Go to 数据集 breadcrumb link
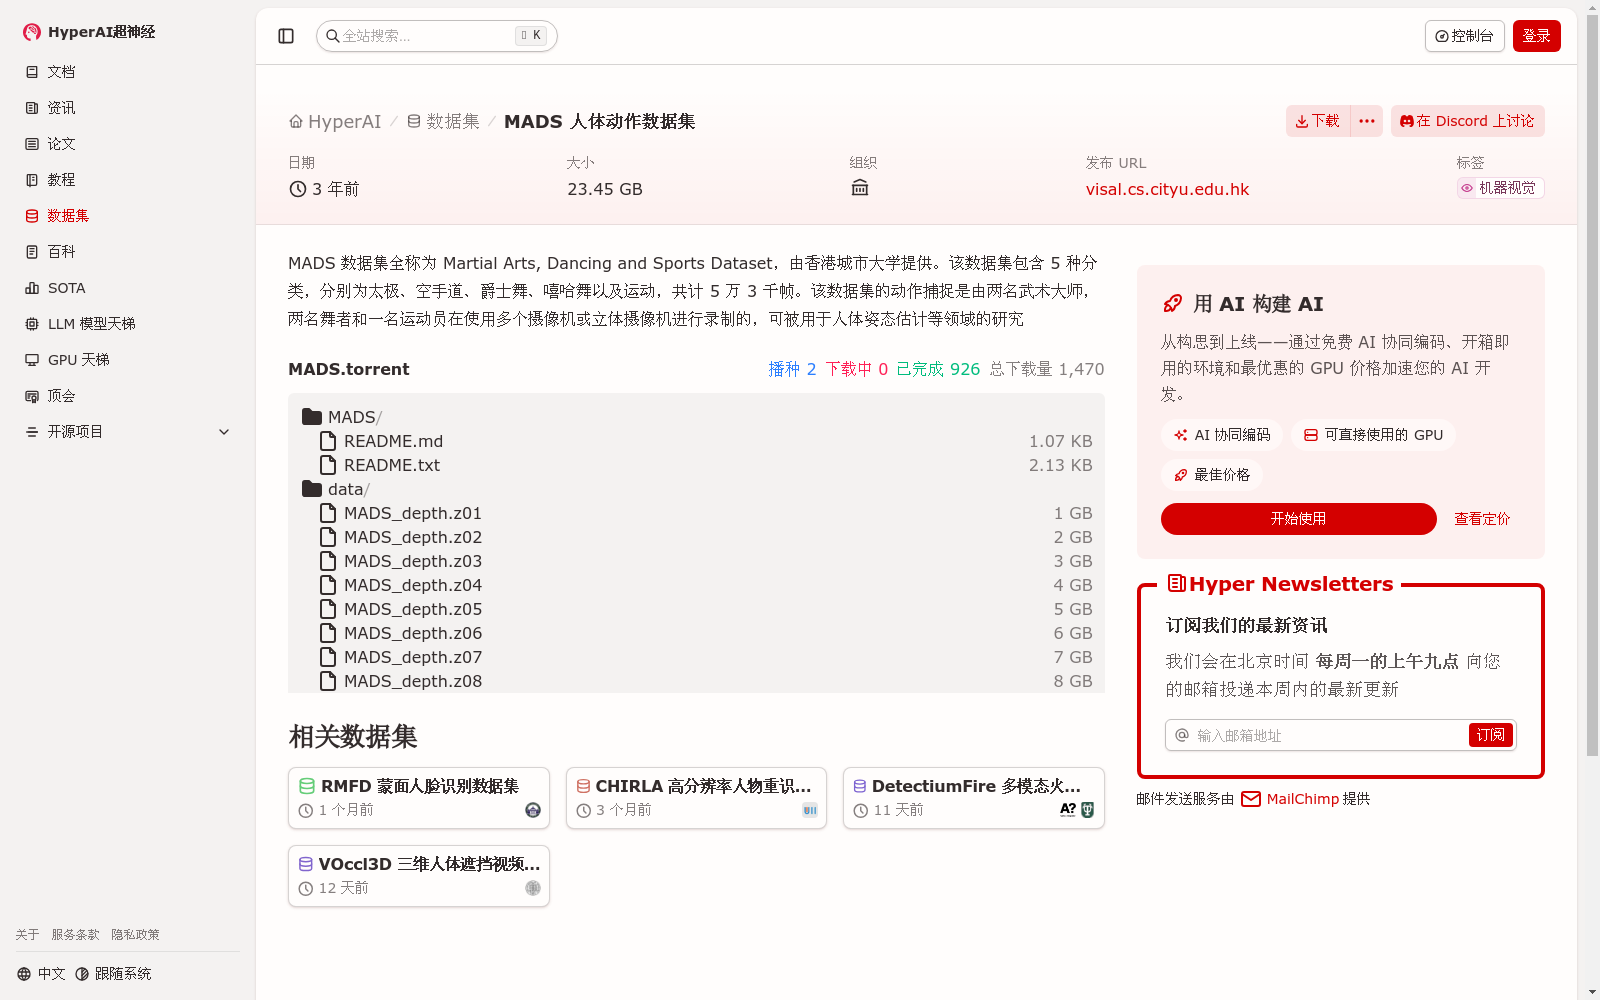1600x1000 pixels. pyautogui.click(x=443, y=121)
